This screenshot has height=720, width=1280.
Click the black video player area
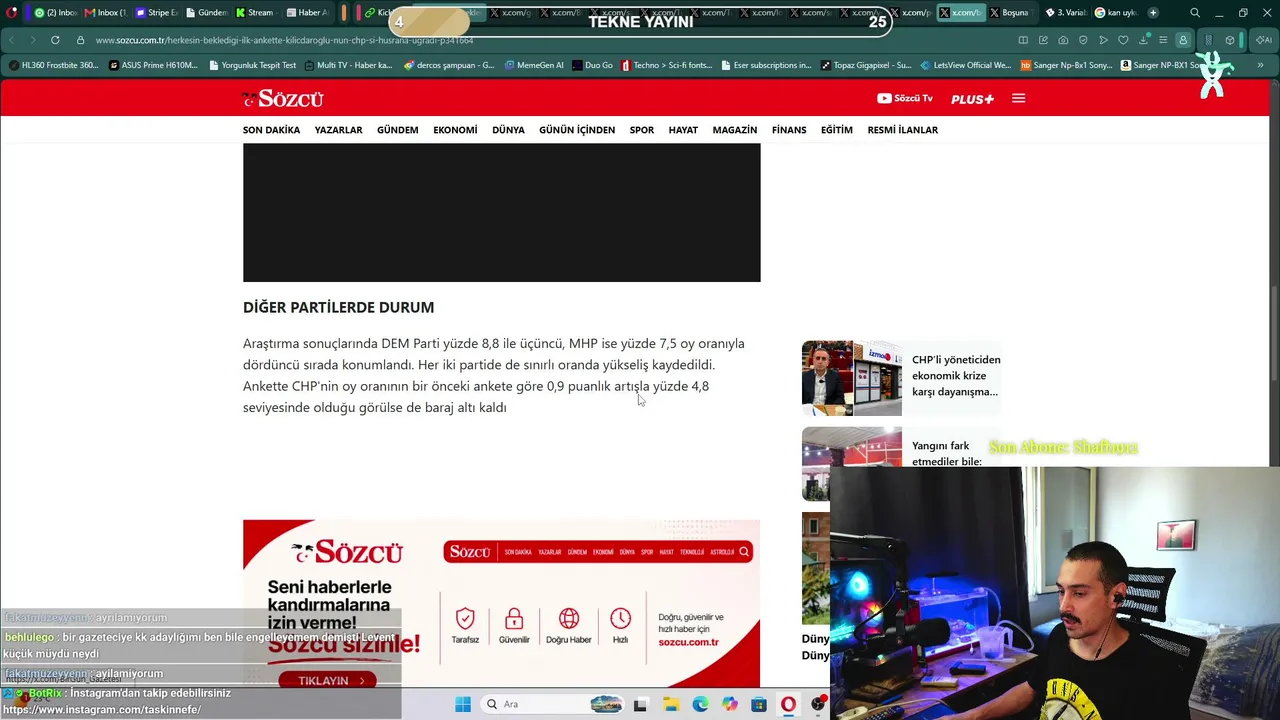(501, 212)
